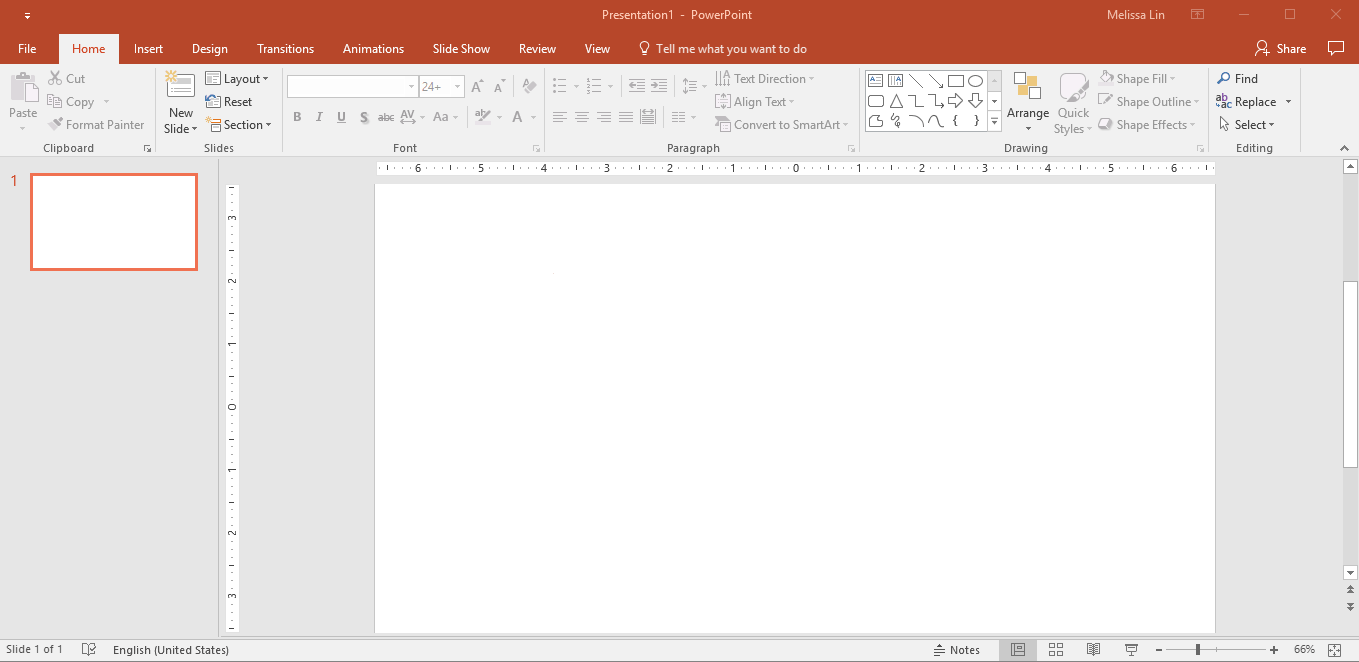
Task: Open the Transitions tab
Action: tap(285, 49)
